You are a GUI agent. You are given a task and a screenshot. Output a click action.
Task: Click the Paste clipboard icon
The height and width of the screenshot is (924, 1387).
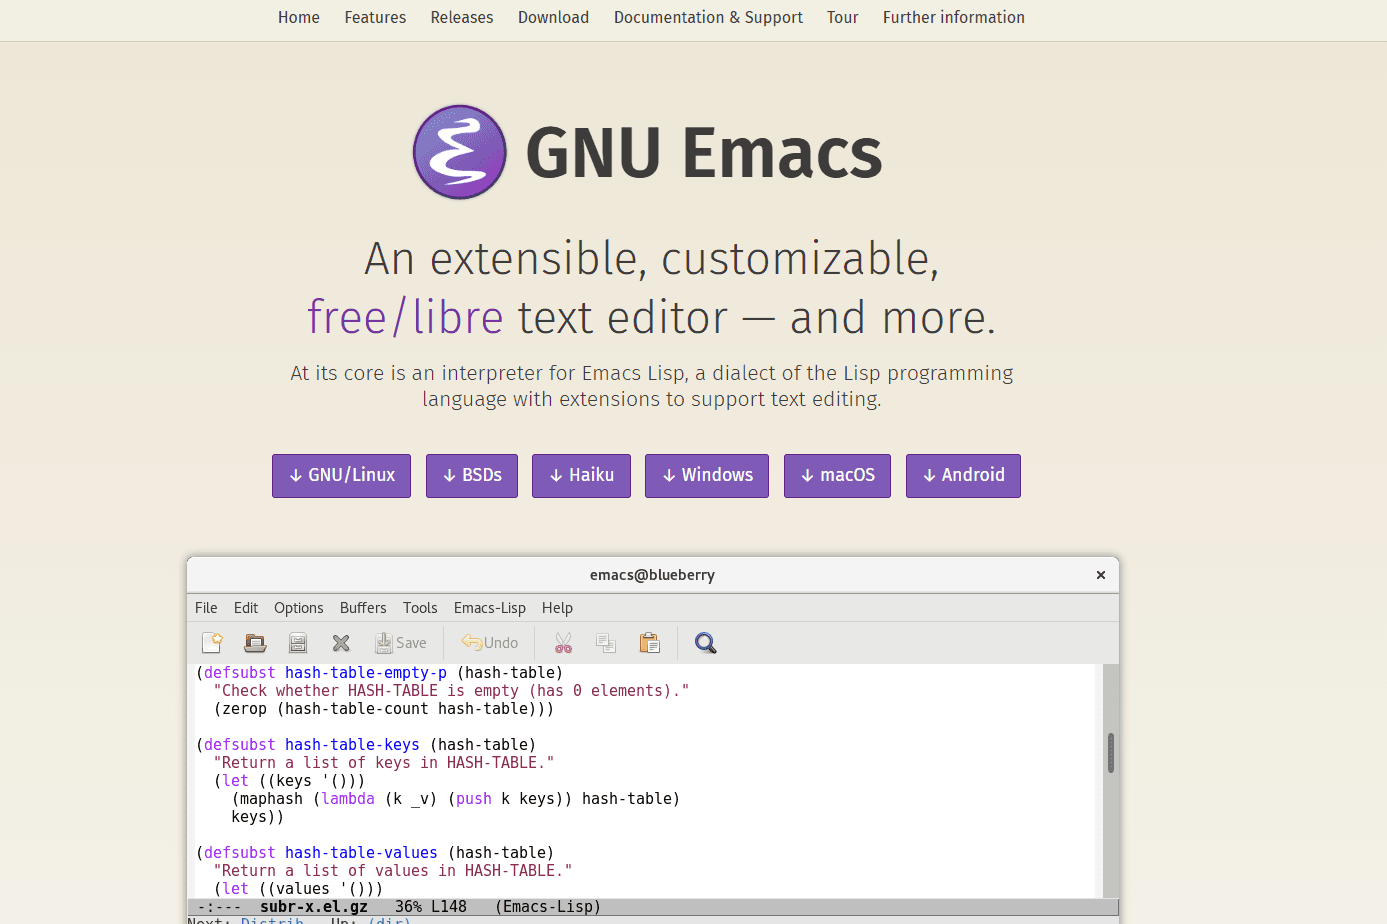650,643
